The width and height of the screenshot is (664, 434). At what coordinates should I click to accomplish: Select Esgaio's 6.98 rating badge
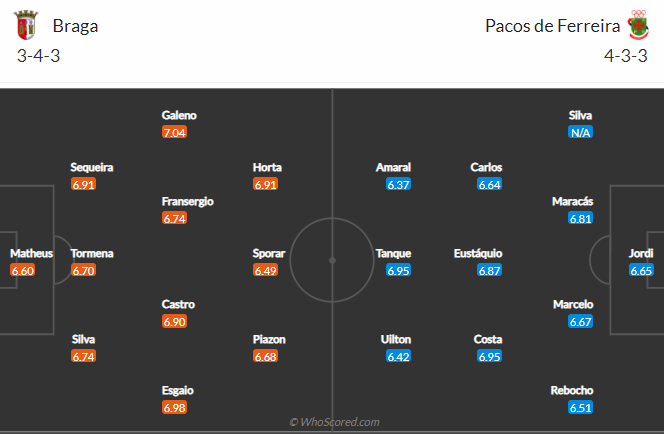point(174,408)
